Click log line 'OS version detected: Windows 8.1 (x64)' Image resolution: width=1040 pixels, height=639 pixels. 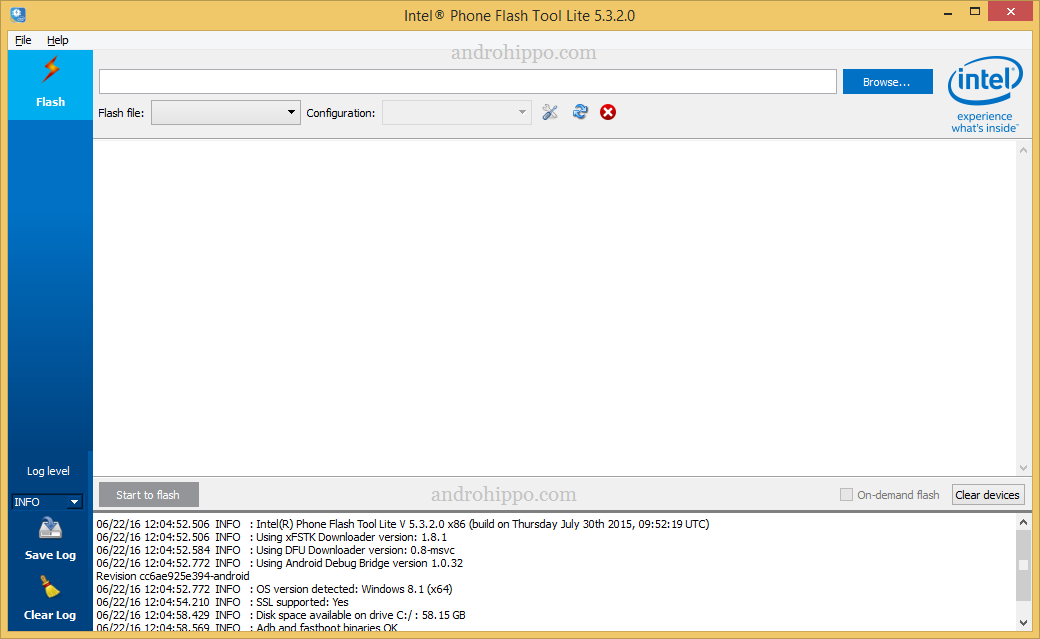pos(275,589)
